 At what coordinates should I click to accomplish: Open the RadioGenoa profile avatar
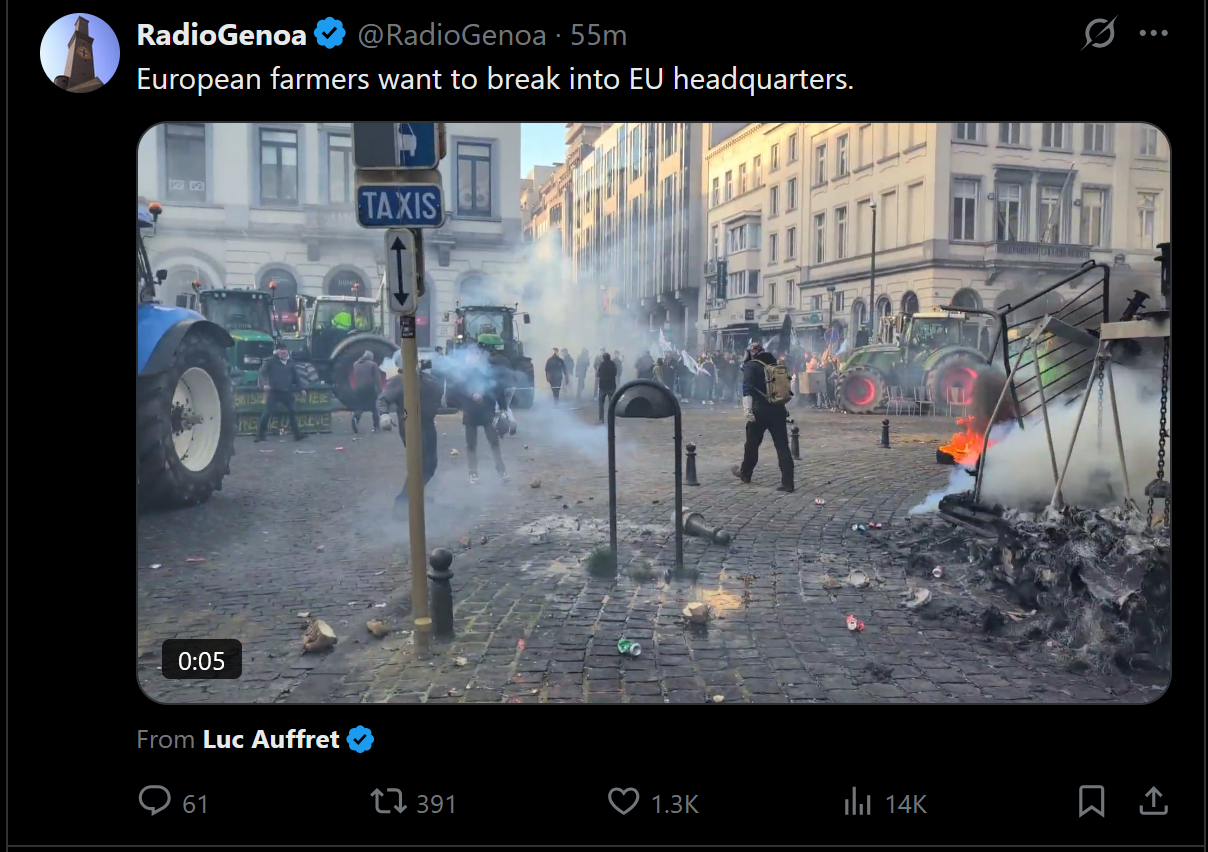(x=80, y=53)
